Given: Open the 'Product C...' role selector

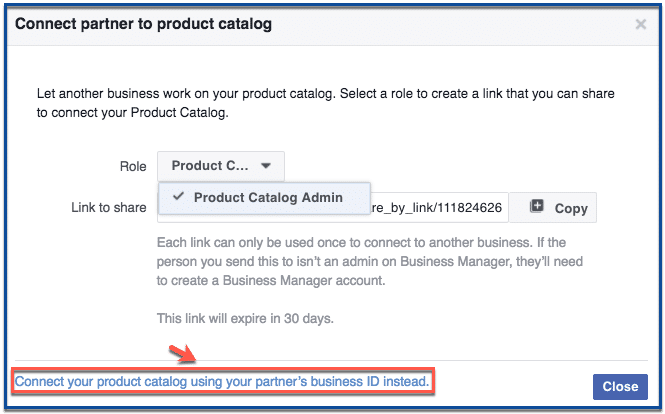Looking at the screenshot, I should click(221, 166).
